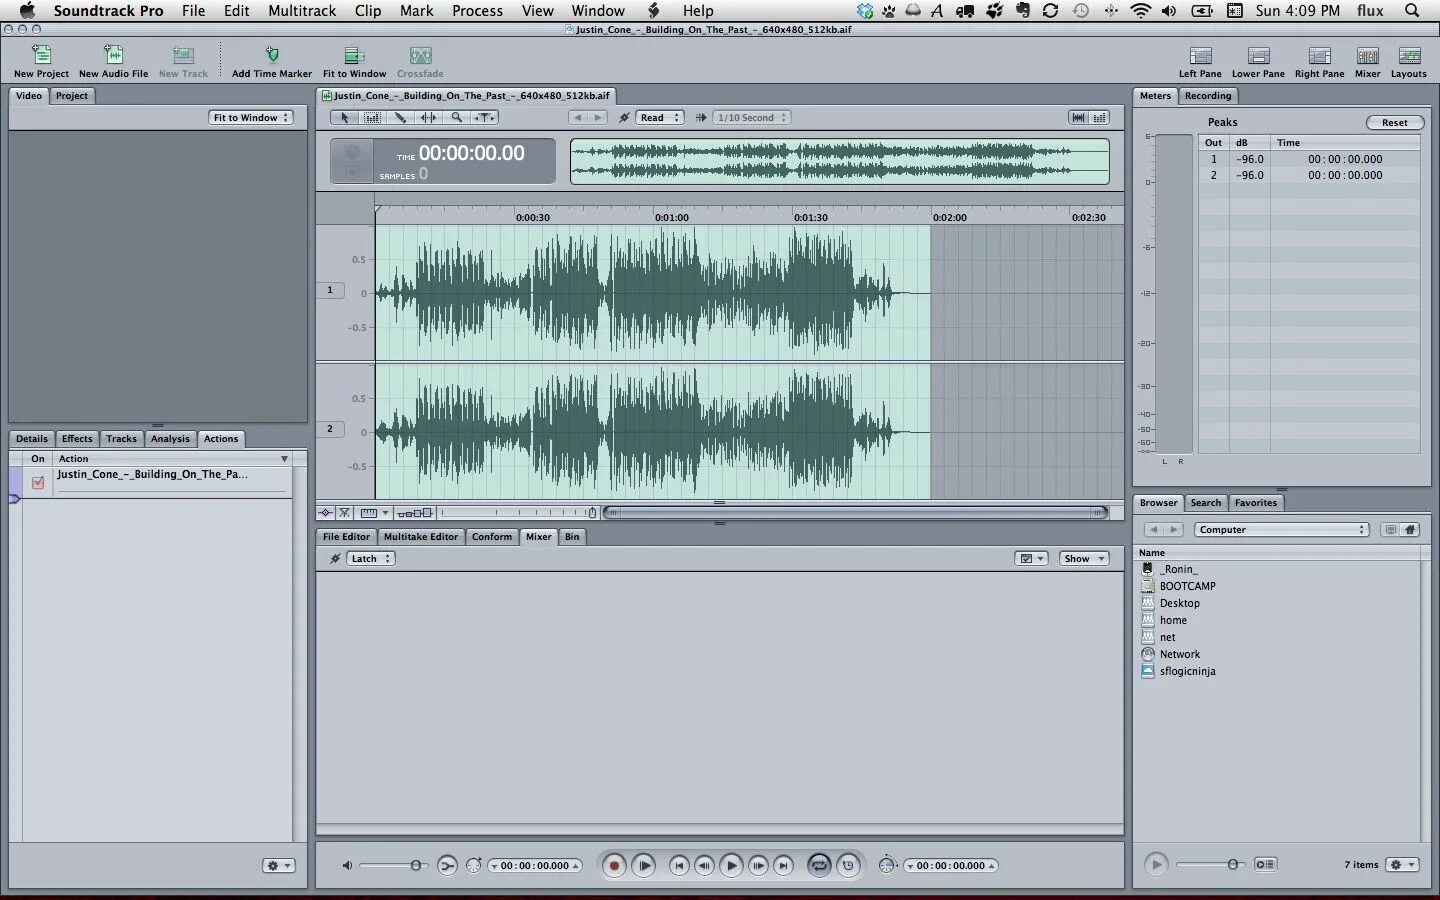This screenshot has width=1440, height=900.
Task: Click the record button in transport
Action: (614, 866)
